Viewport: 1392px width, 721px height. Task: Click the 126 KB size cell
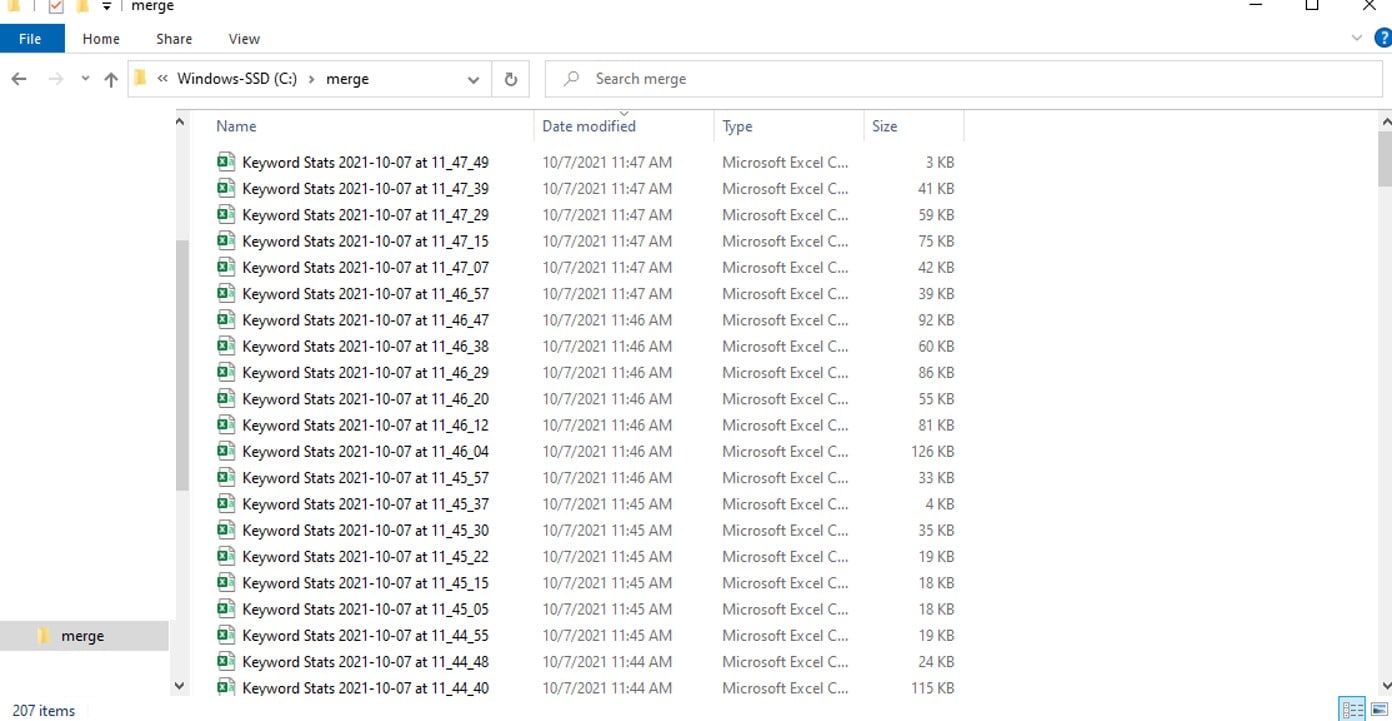(x=932, y=451)
